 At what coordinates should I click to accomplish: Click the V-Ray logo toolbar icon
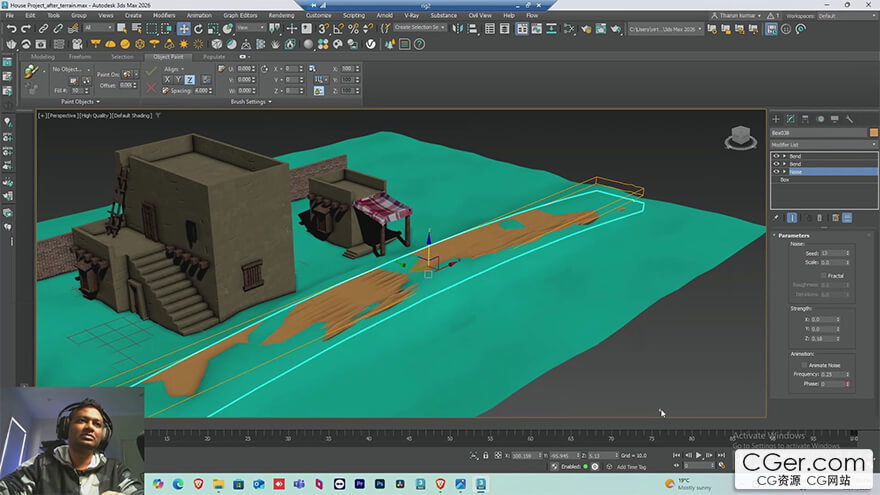click(371, 44)
